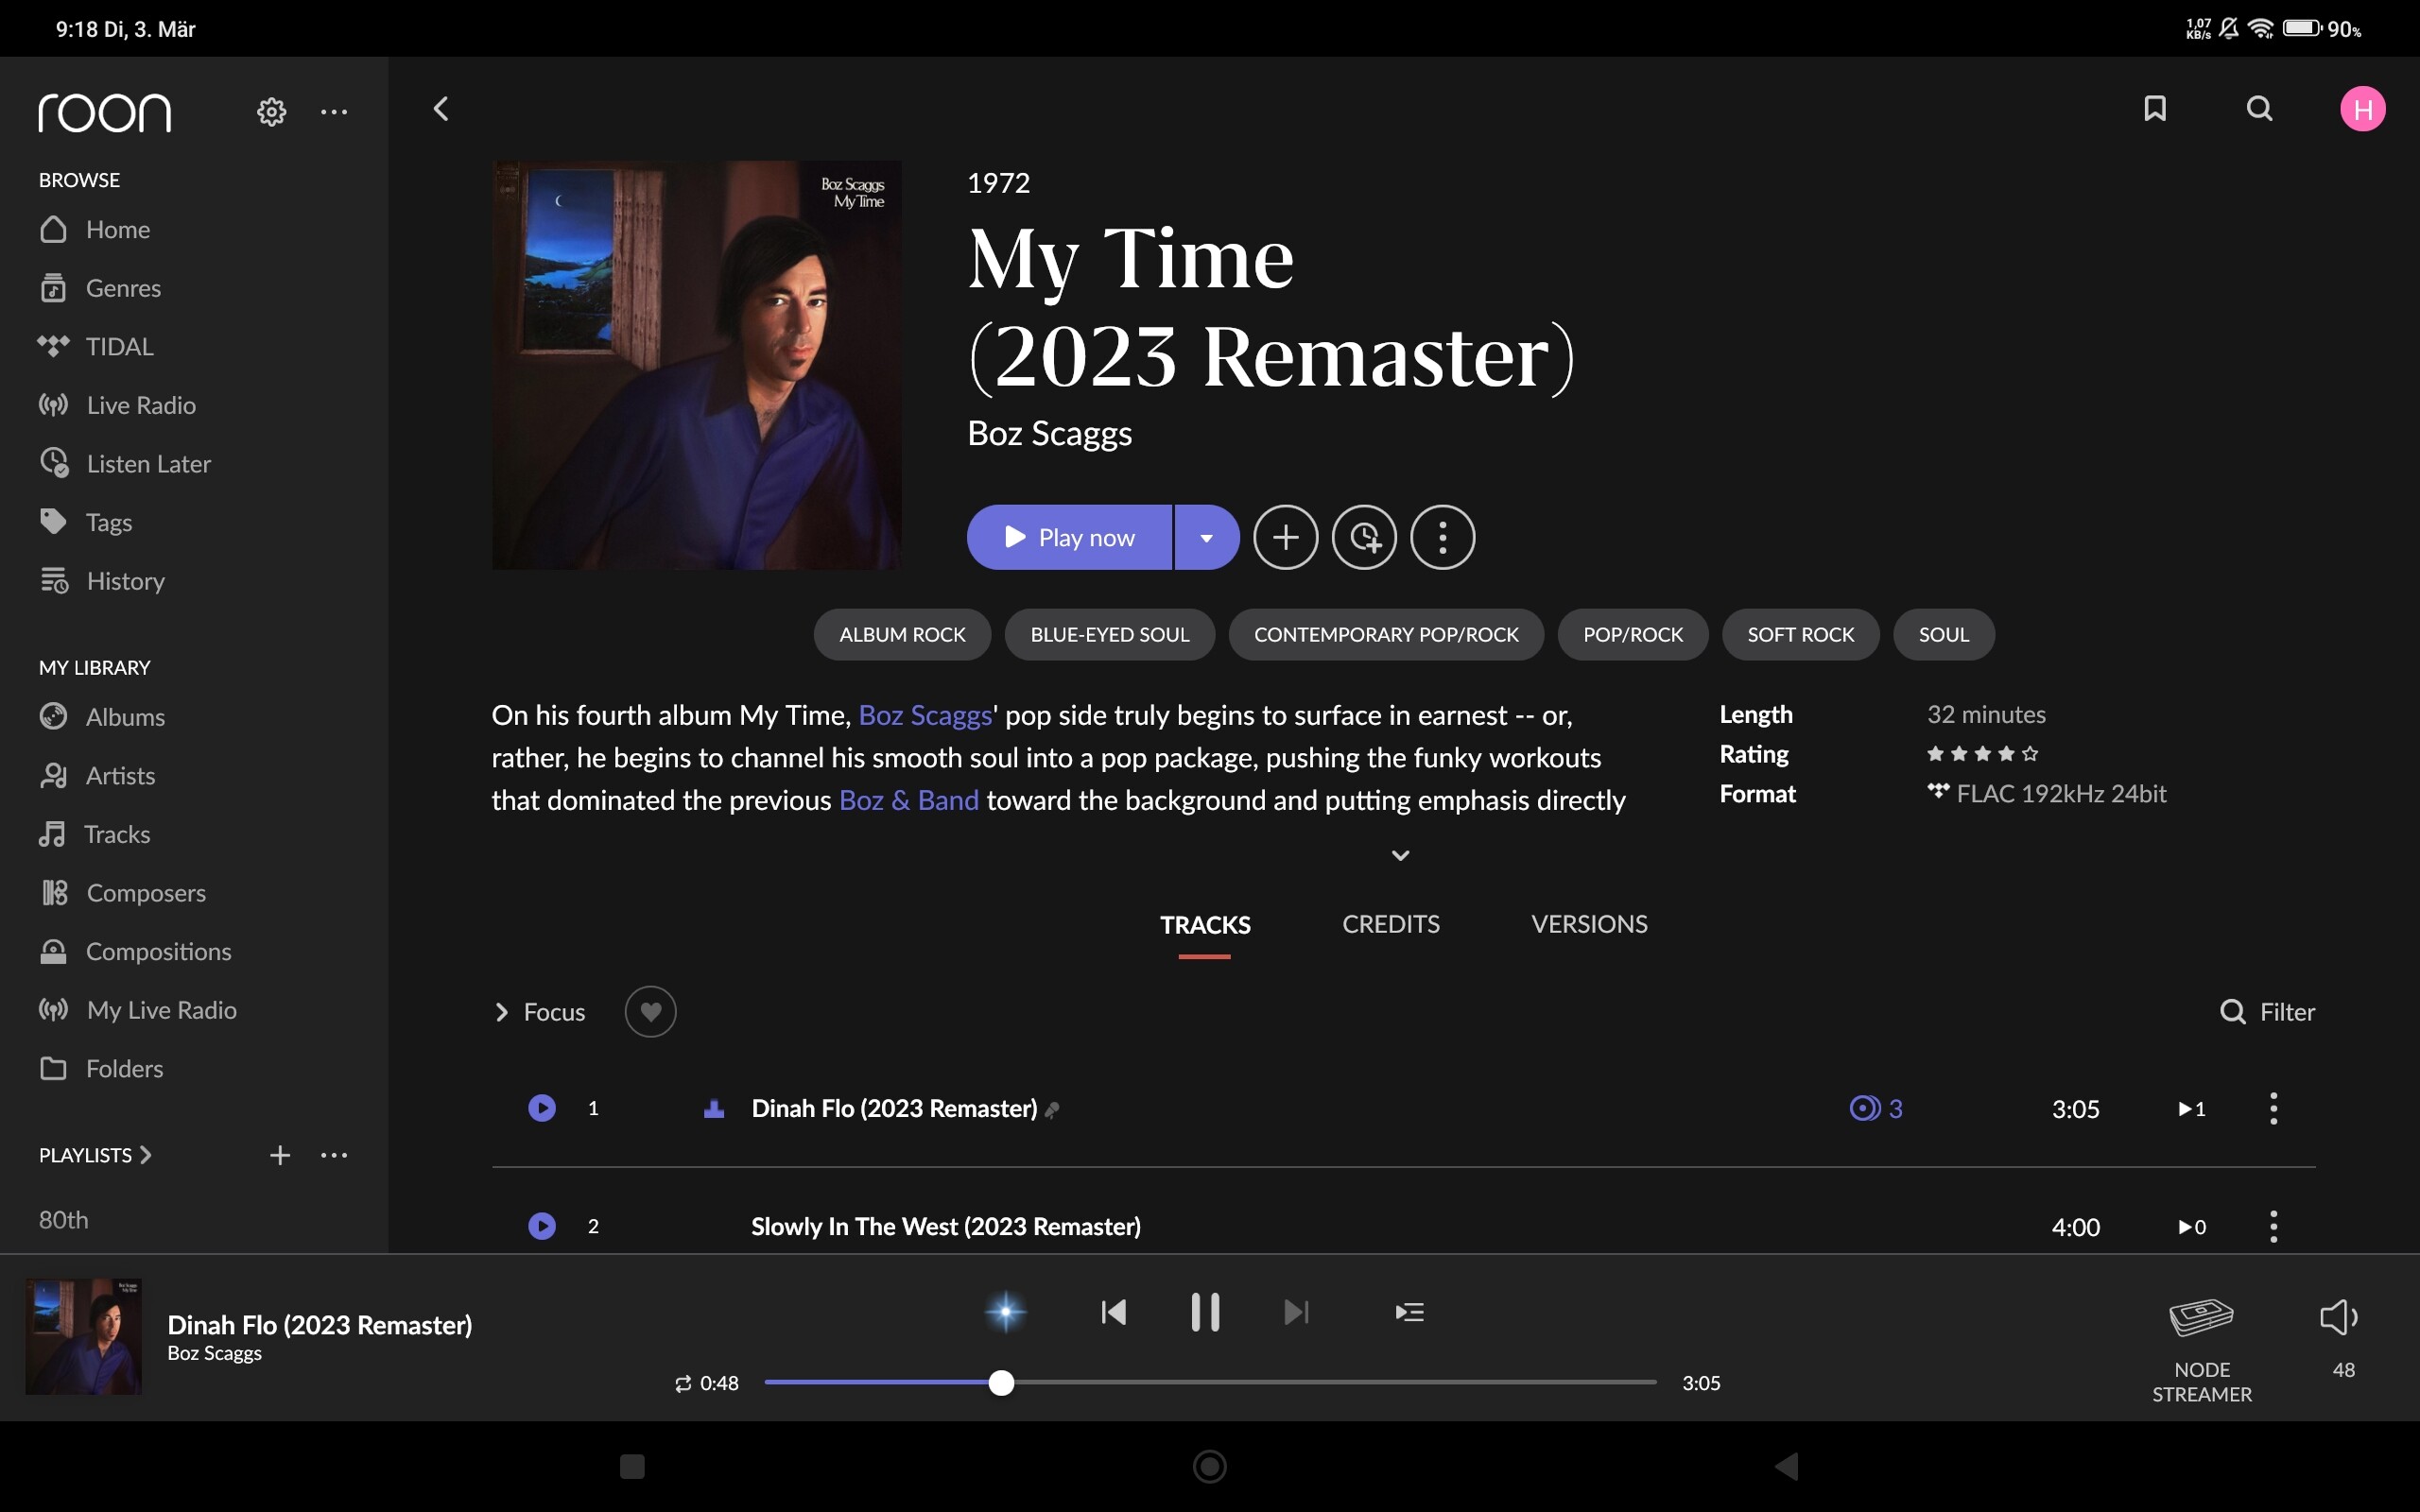This screenshot has height=1512, width=2420.
Task: Open Roon Radio sparkle icon
Action: click(1005, 1311)
